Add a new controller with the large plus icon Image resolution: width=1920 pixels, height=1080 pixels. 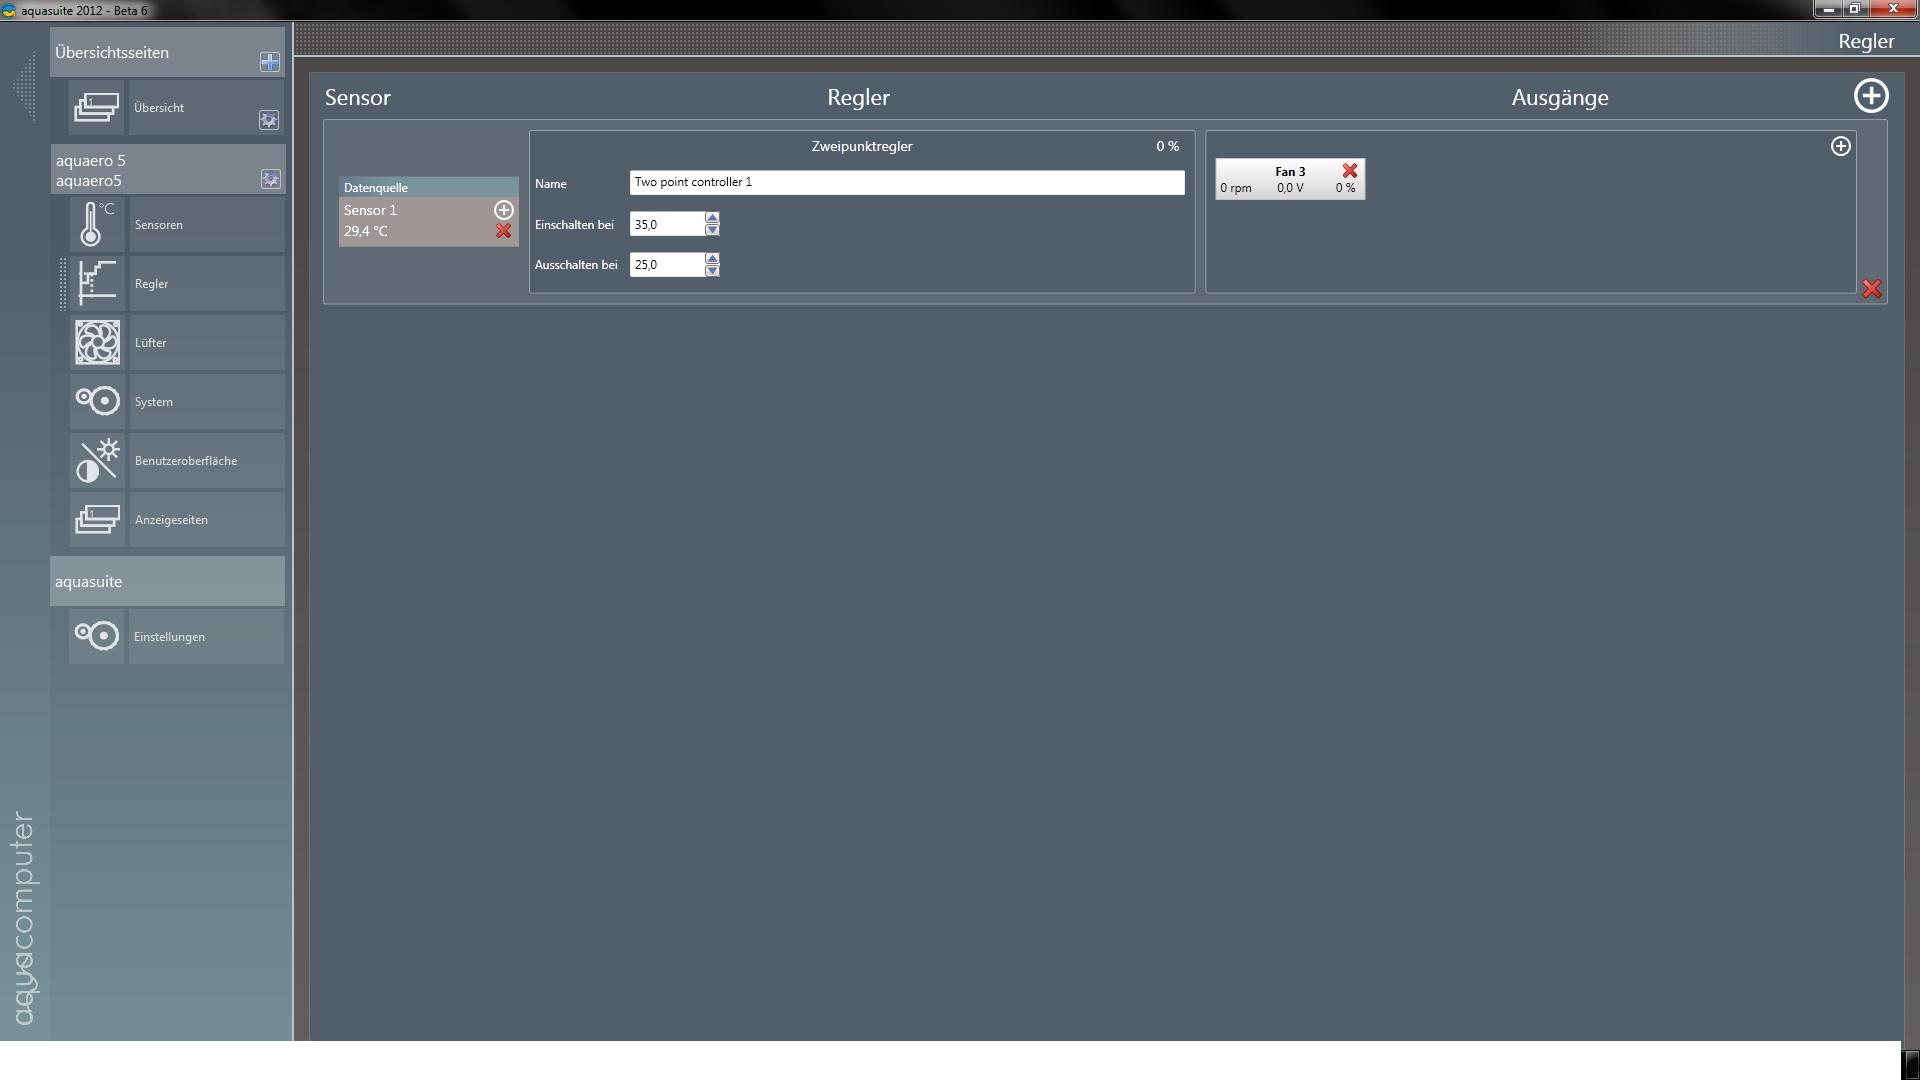[1871, 96]
